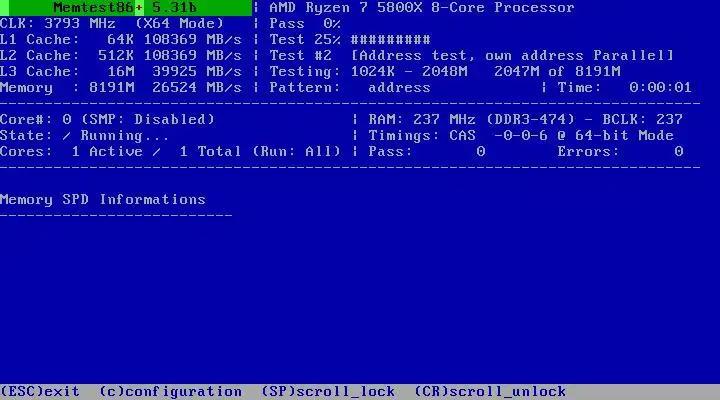Click the L3 Cache 16M line

121,72
